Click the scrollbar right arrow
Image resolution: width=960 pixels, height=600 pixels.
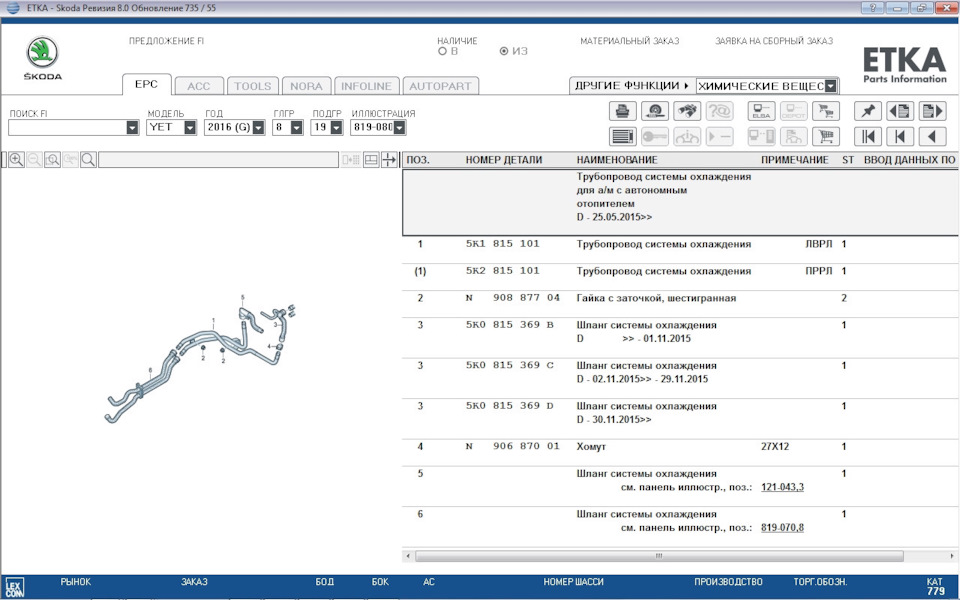pyautogui.click(x=952, y=556)
